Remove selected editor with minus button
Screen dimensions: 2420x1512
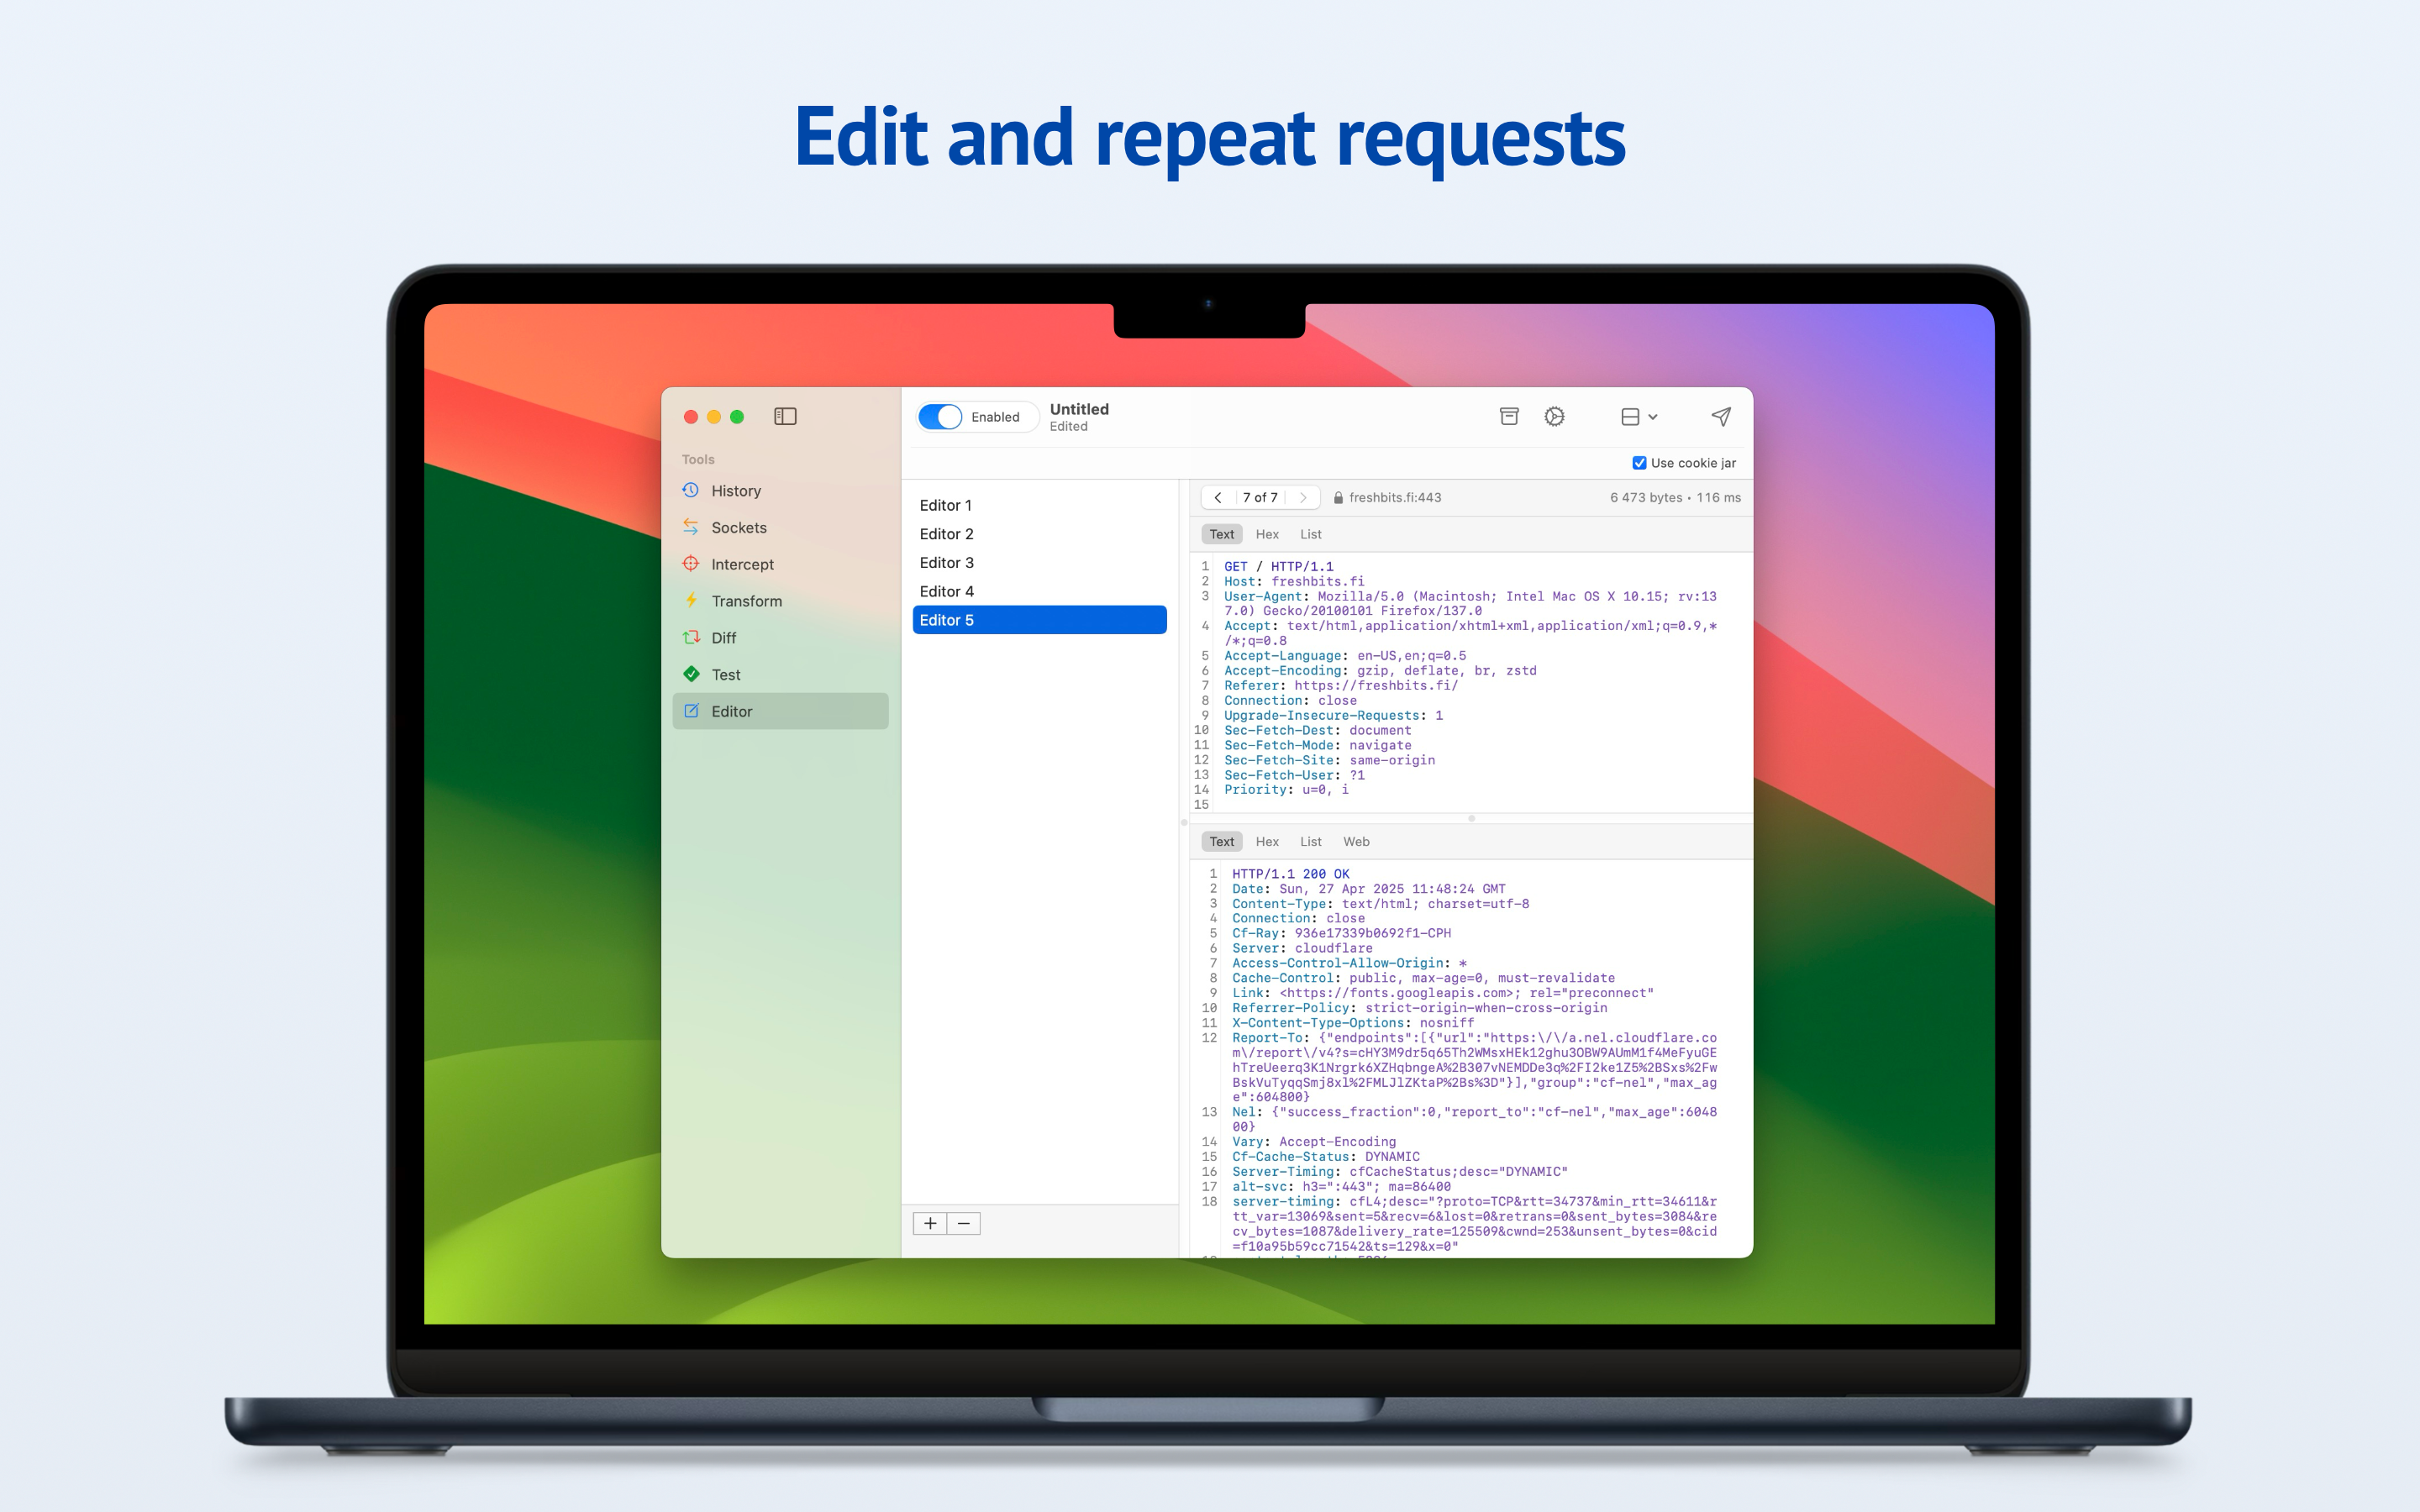tap(964, 1223)
